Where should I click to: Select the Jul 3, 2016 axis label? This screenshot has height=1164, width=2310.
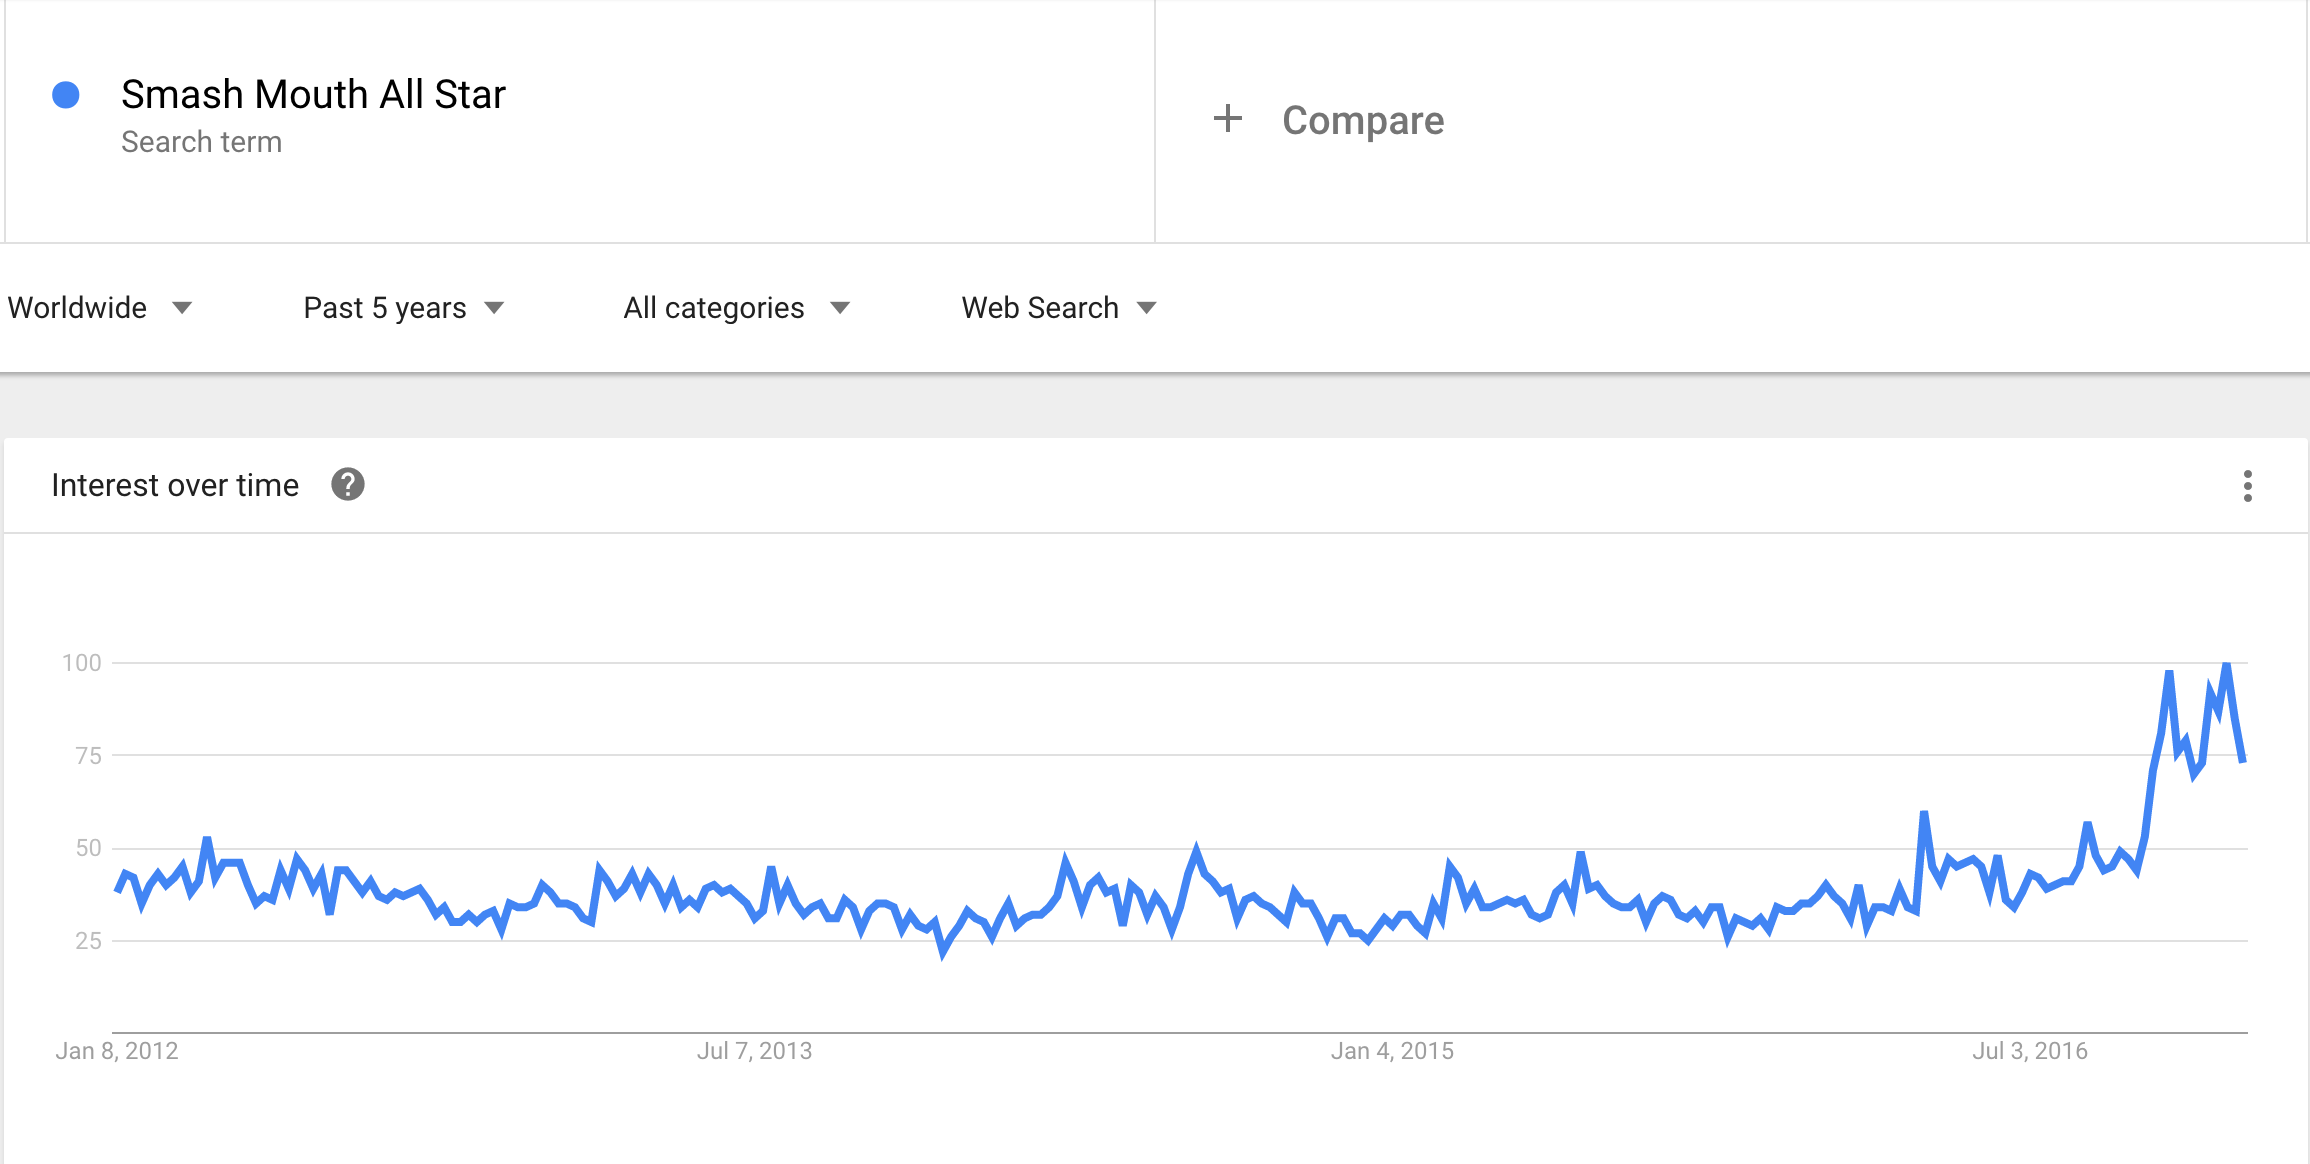tap(2029, 1051)
